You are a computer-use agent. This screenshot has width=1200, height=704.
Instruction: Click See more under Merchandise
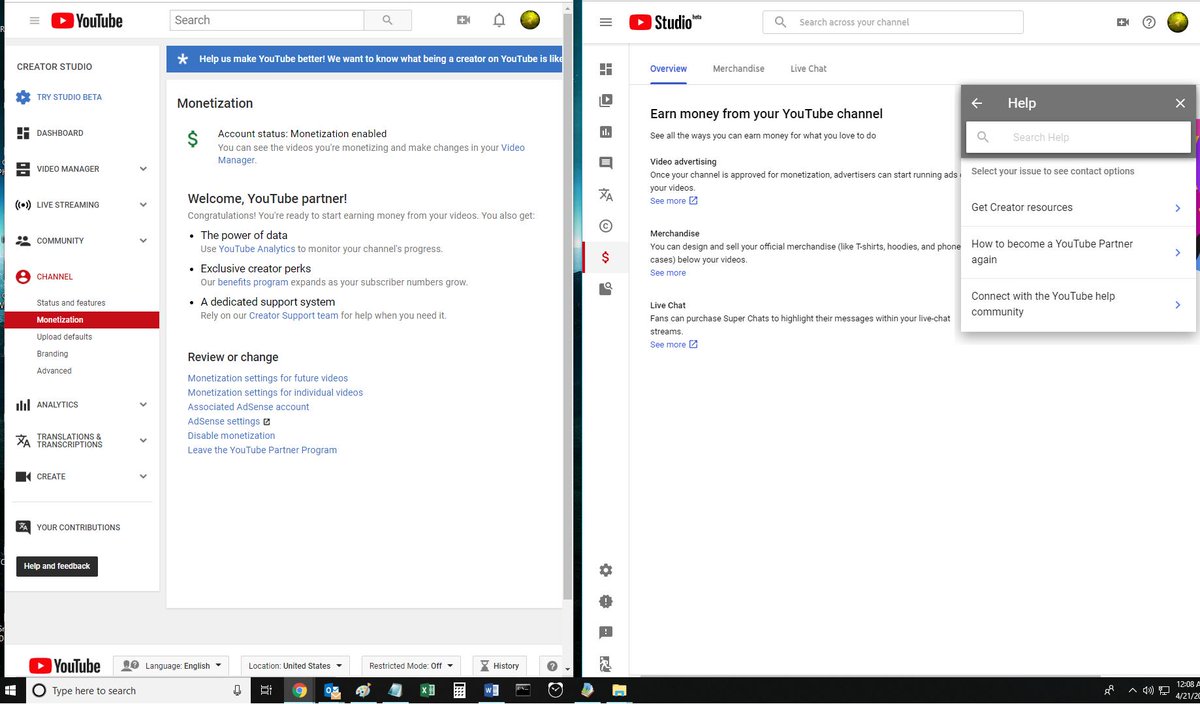668,273
